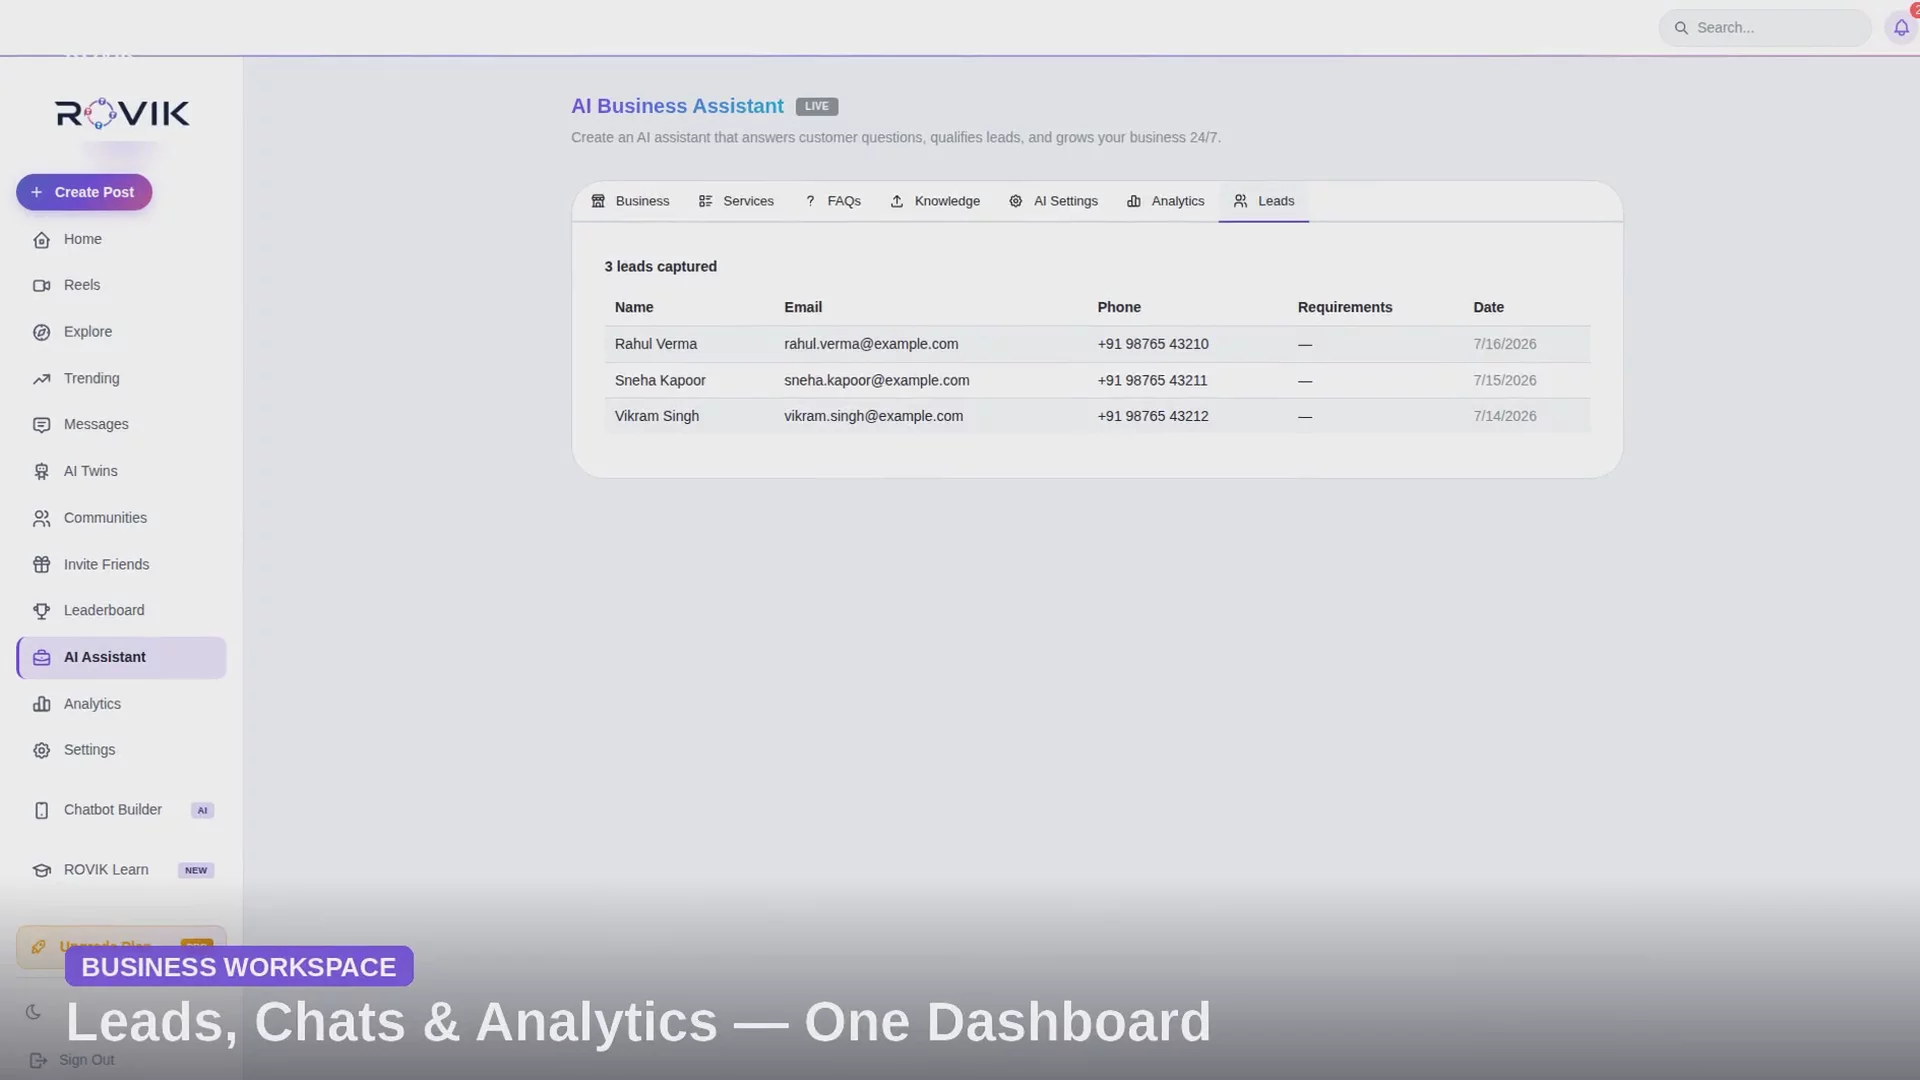Open Messages in the sidebar

(x=121, y=424)
